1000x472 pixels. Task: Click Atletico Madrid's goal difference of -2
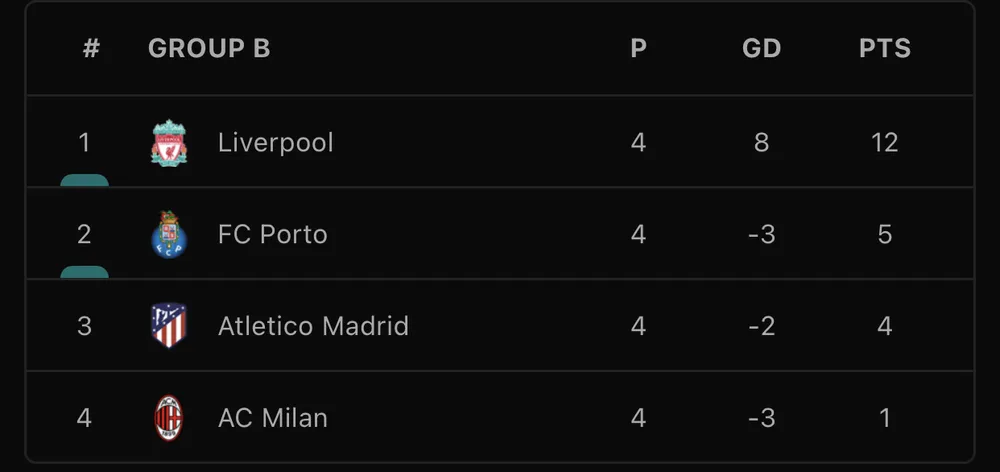coord(762,326)
